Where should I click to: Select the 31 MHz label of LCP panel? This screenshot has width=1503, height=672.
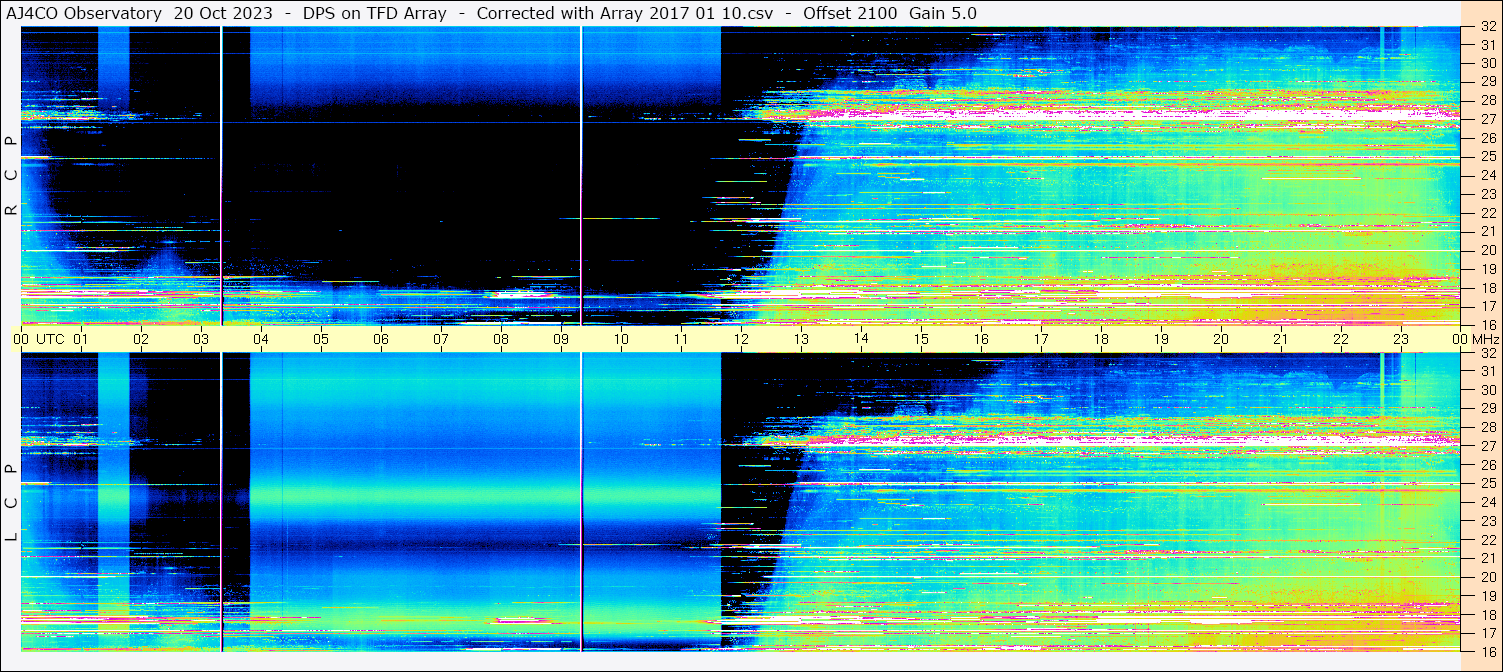coord(1487,371)
